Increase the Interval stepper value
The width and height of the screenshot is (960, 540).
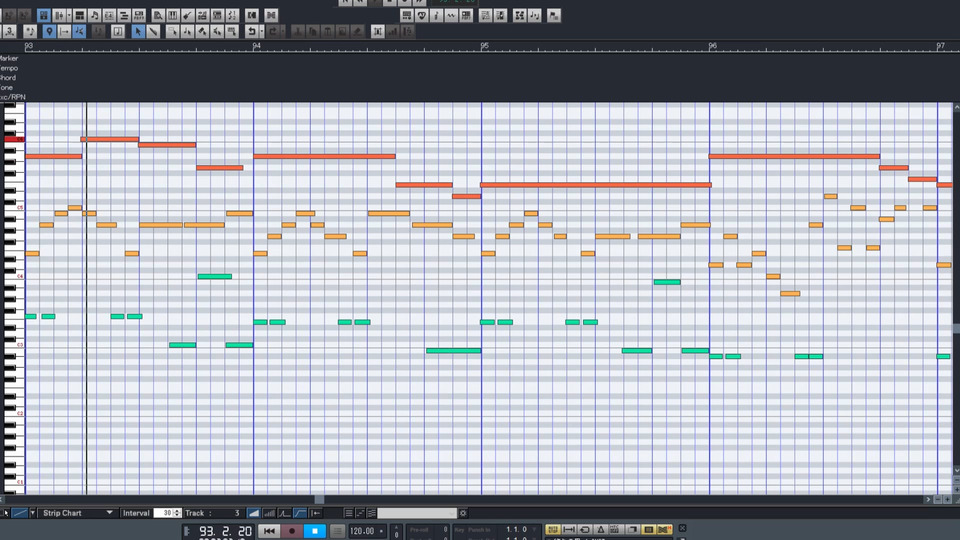point(178,511)
